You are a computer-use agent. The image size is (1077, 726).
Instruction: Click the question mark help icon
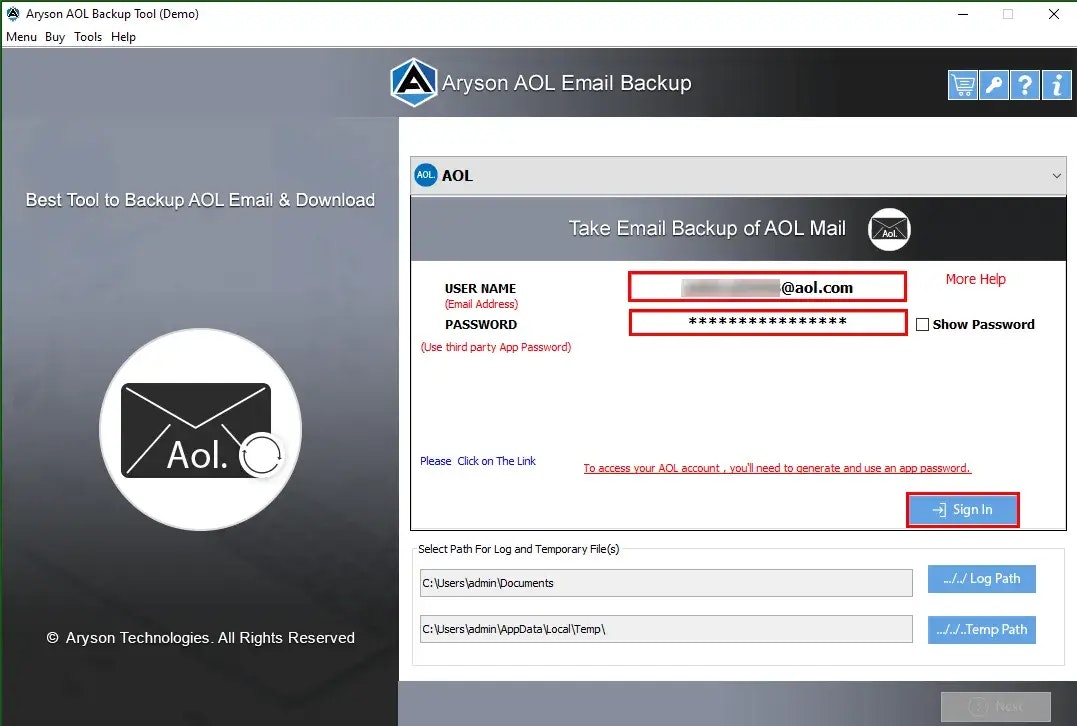click(x=1025, y=85)
